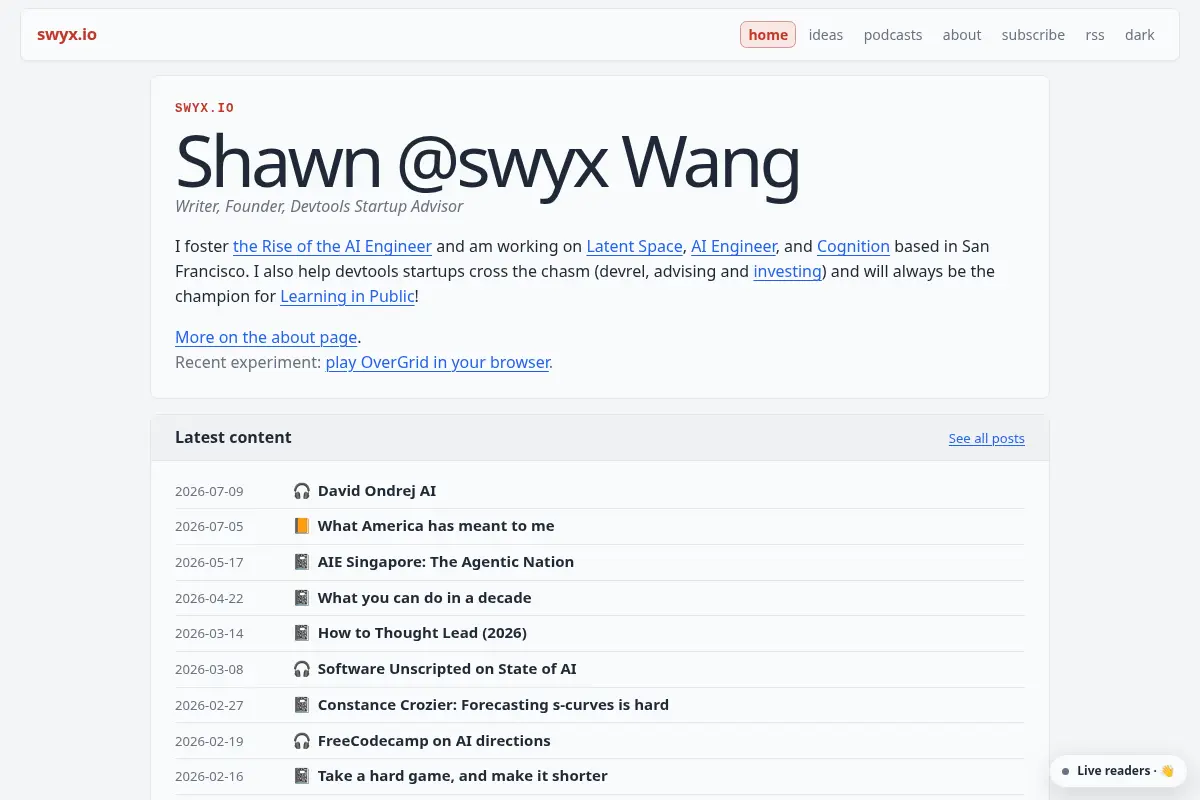
Task: Toggle dark mode in the header
Action: (x=1140, y=35)
